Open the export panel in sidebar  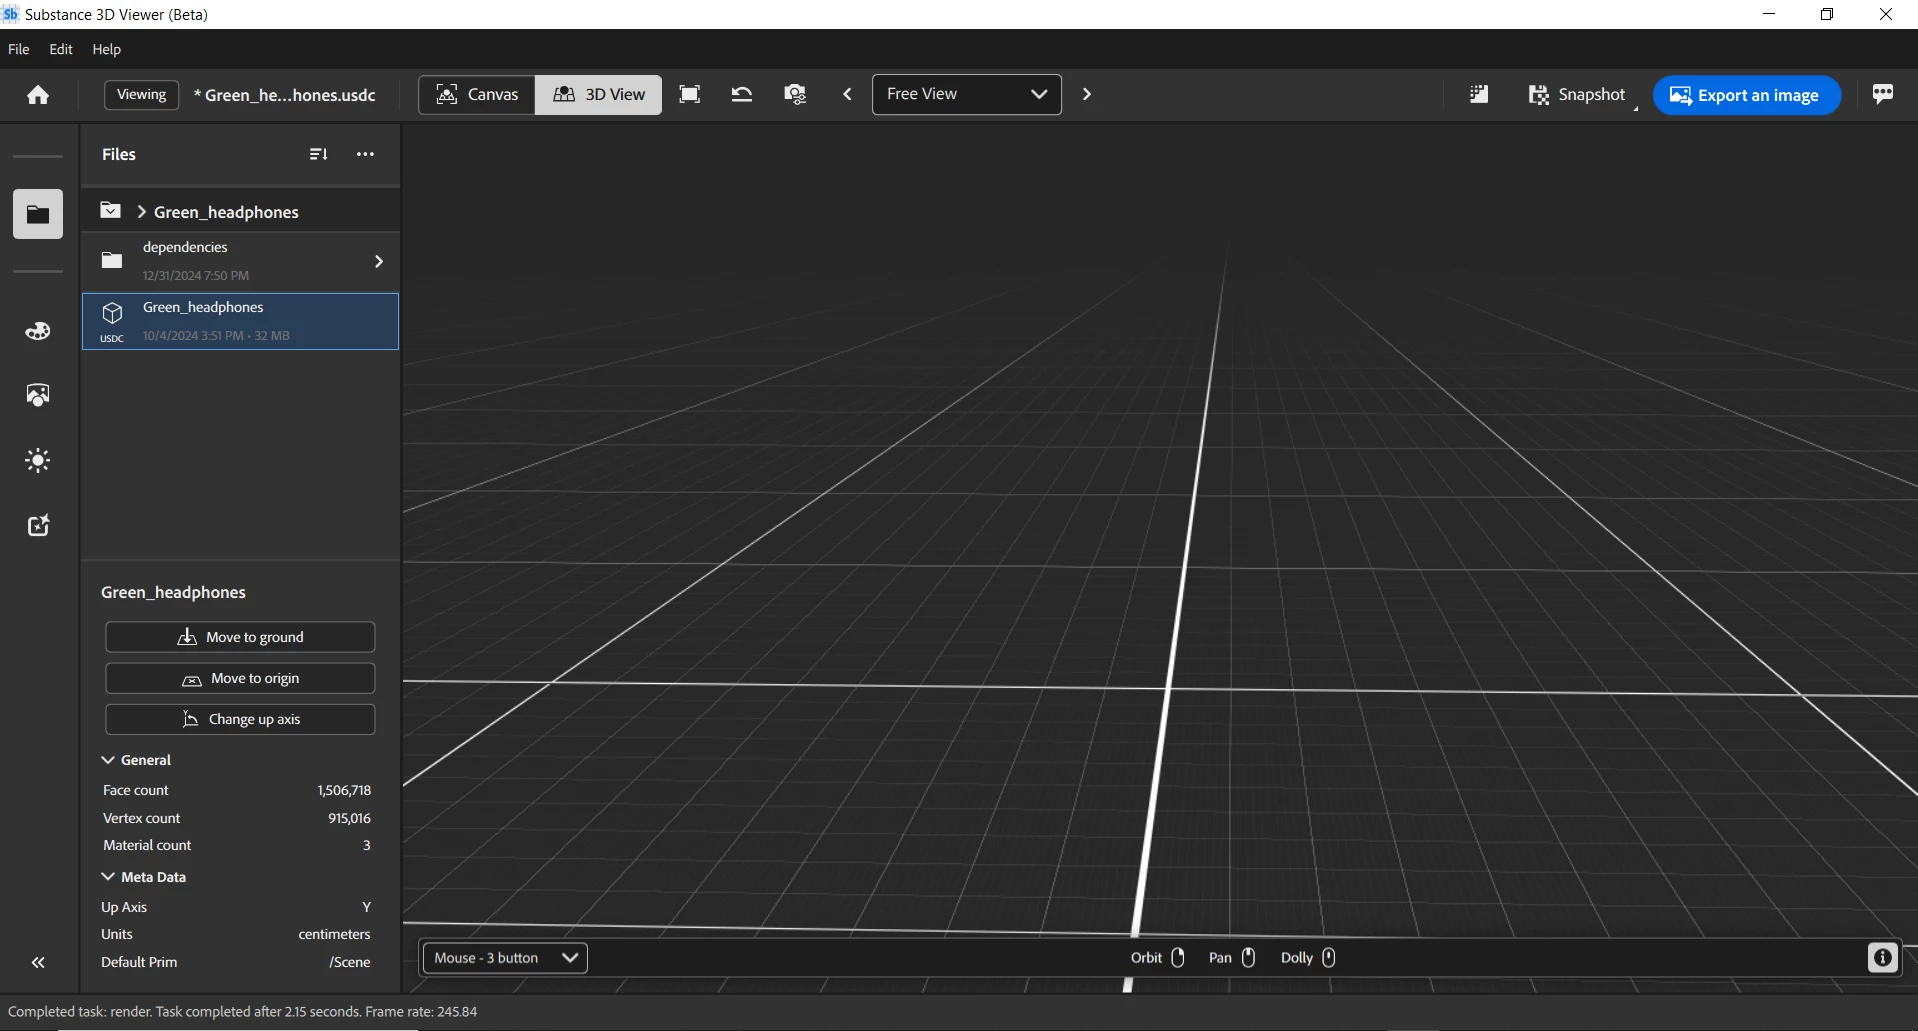click(x=38, y=526)
